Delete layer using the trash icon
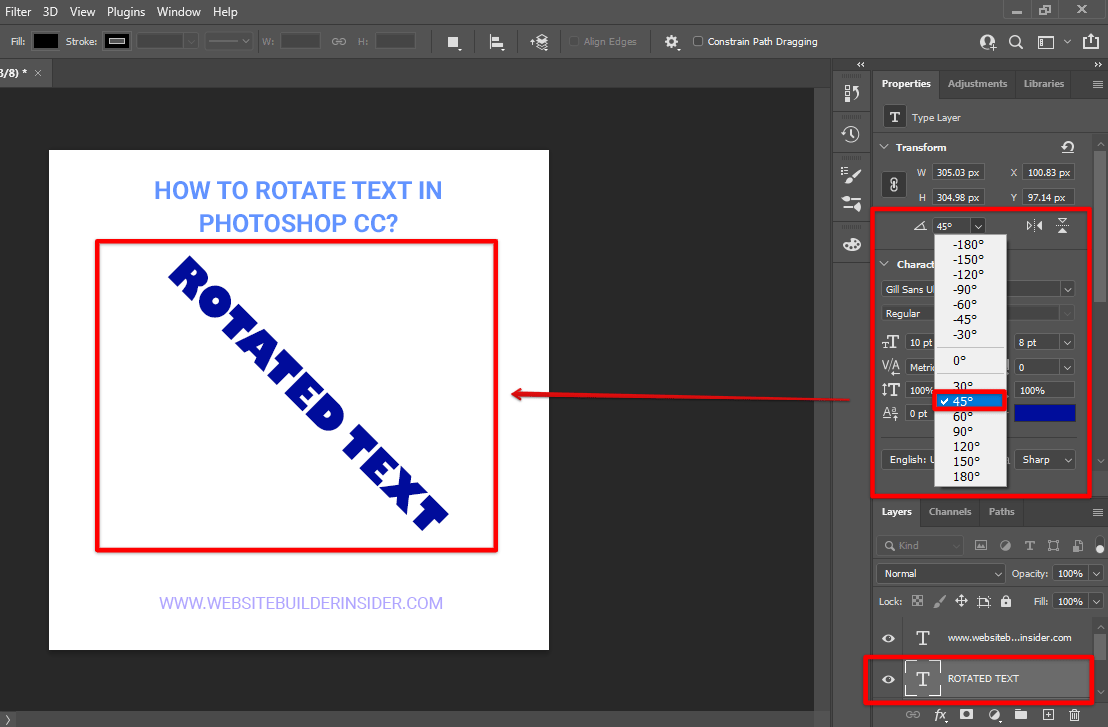The height and width of the screenshot is (727, 1108). point(1074,714)
